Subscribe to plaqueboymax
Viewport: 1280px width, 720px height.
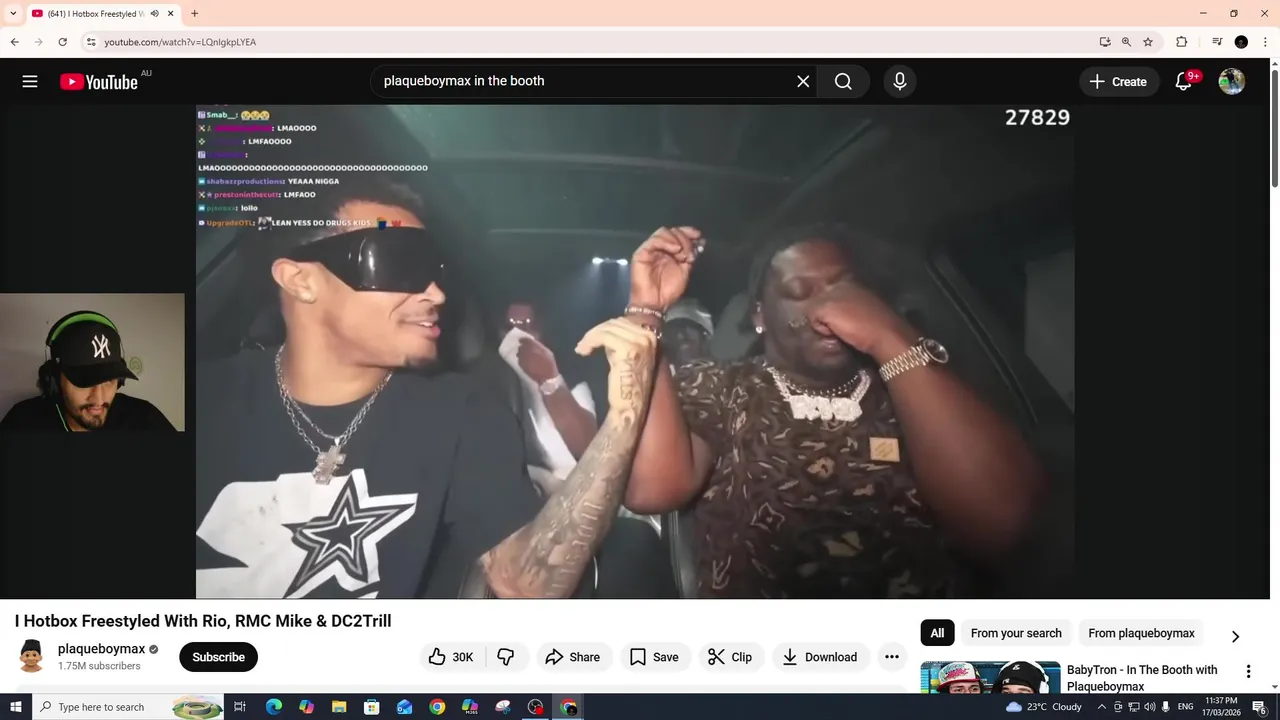[x=218, y=657]
